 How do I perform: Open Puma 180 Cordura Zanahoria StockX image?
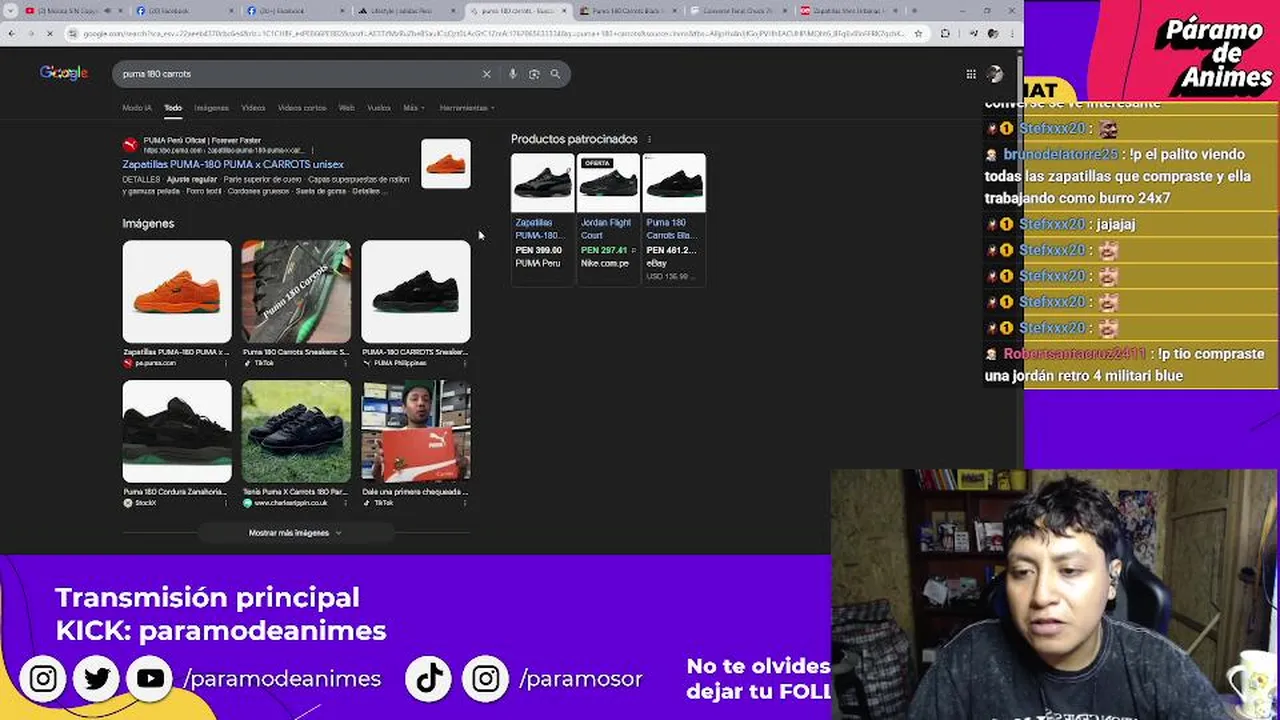coord(177,431)
